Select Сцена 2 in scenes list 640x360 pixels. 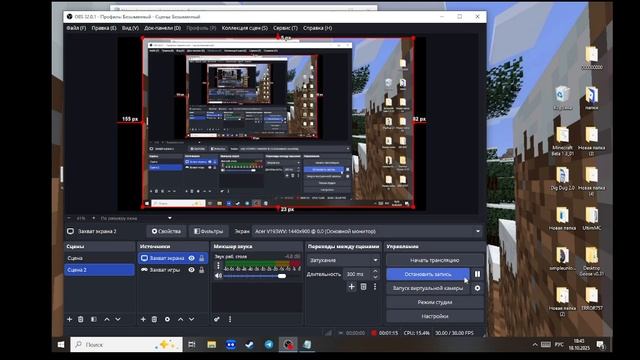point(99,270)
